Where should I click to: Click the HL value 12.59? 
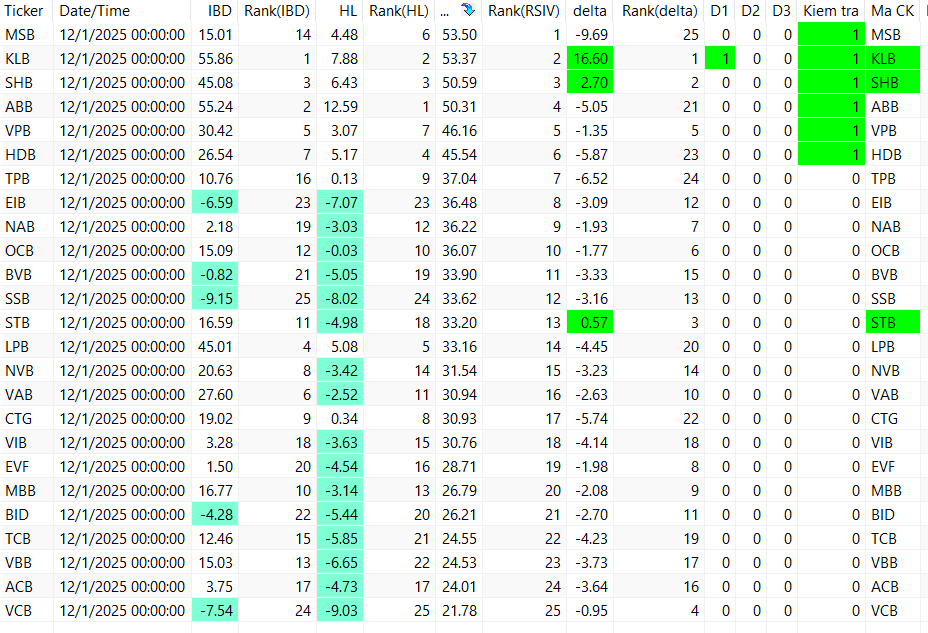(x=341, y=107)
